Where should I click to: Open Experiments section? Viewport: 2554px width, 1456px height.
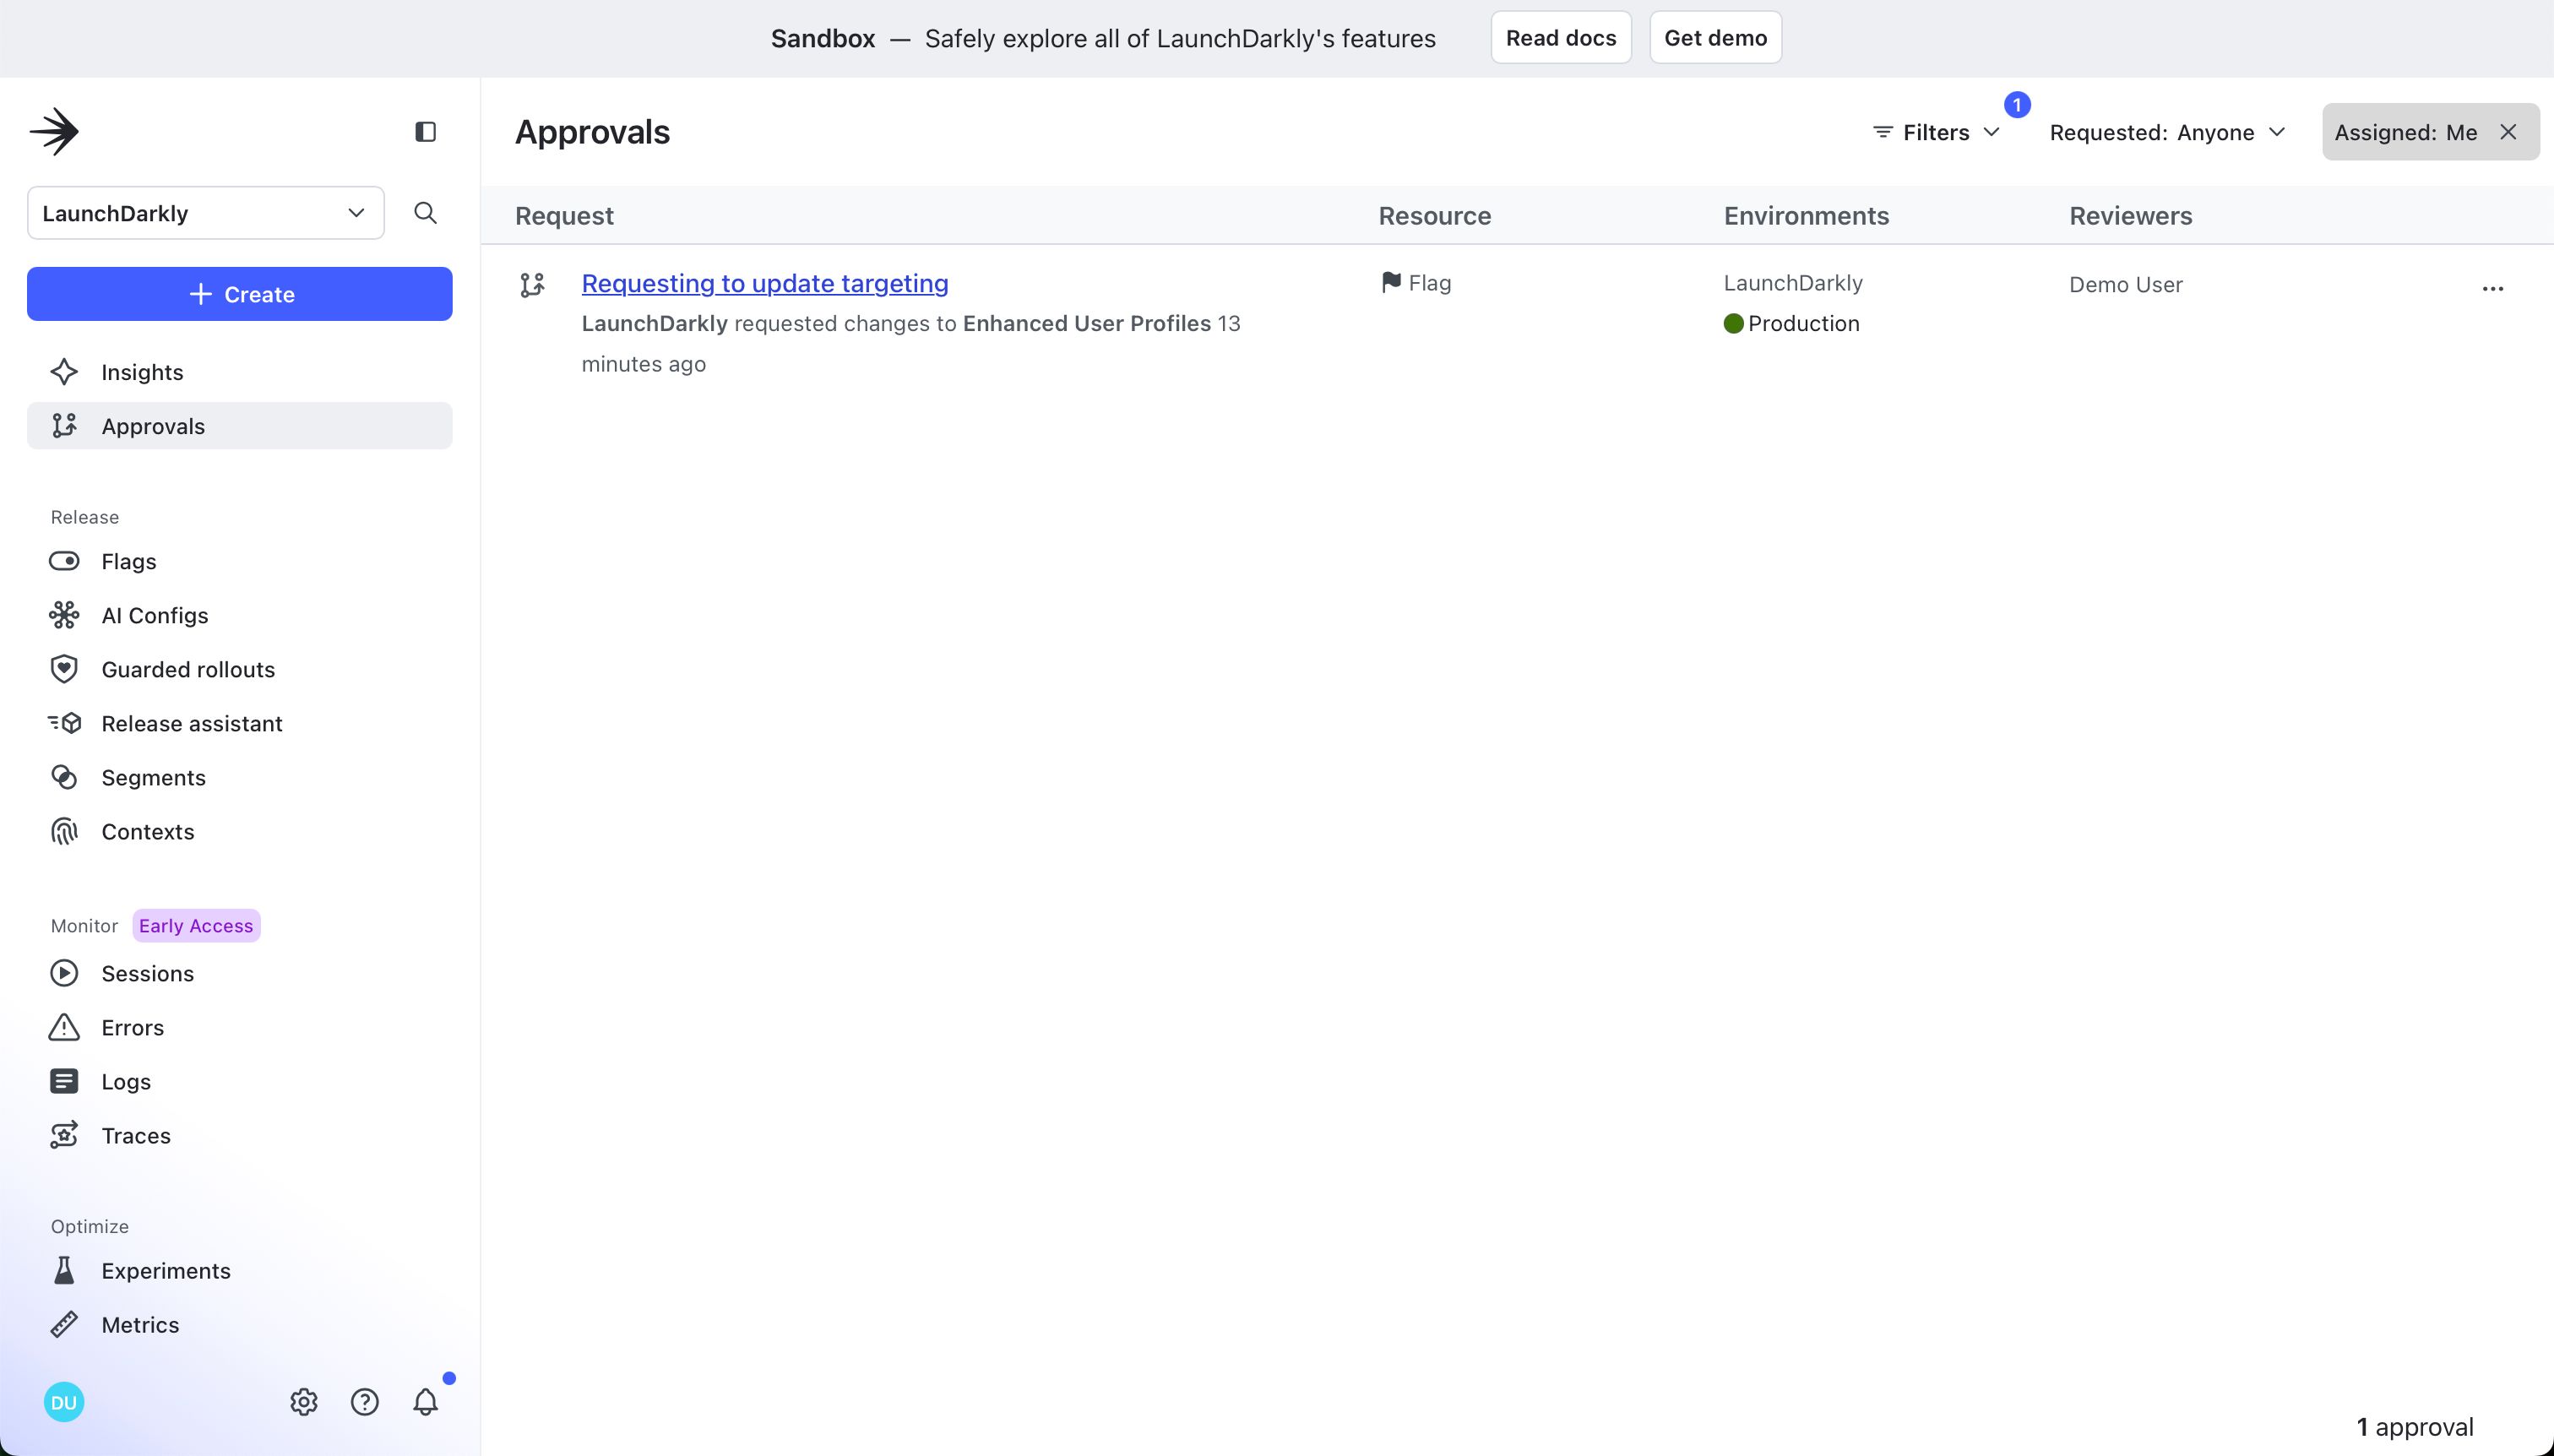240,1270
